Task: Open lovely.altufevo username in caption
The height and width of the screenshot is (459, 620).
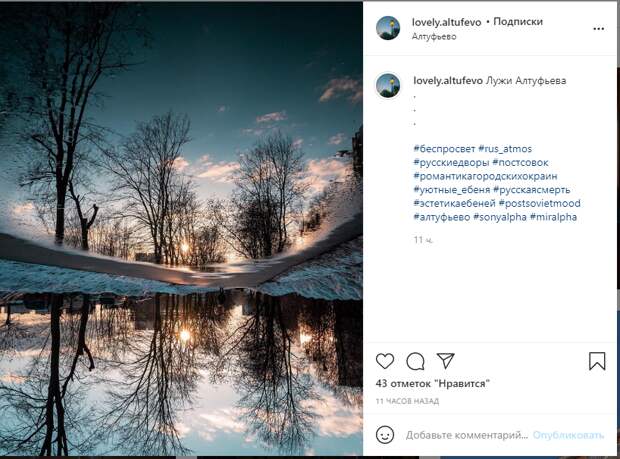Action: 448,81
